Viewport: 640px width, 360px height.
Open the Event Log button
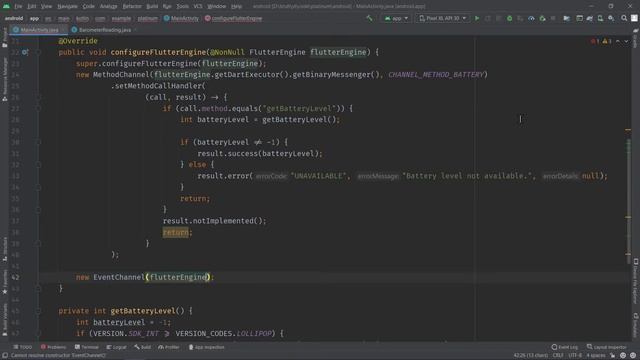pyautogui.click(x=564, y=347)
